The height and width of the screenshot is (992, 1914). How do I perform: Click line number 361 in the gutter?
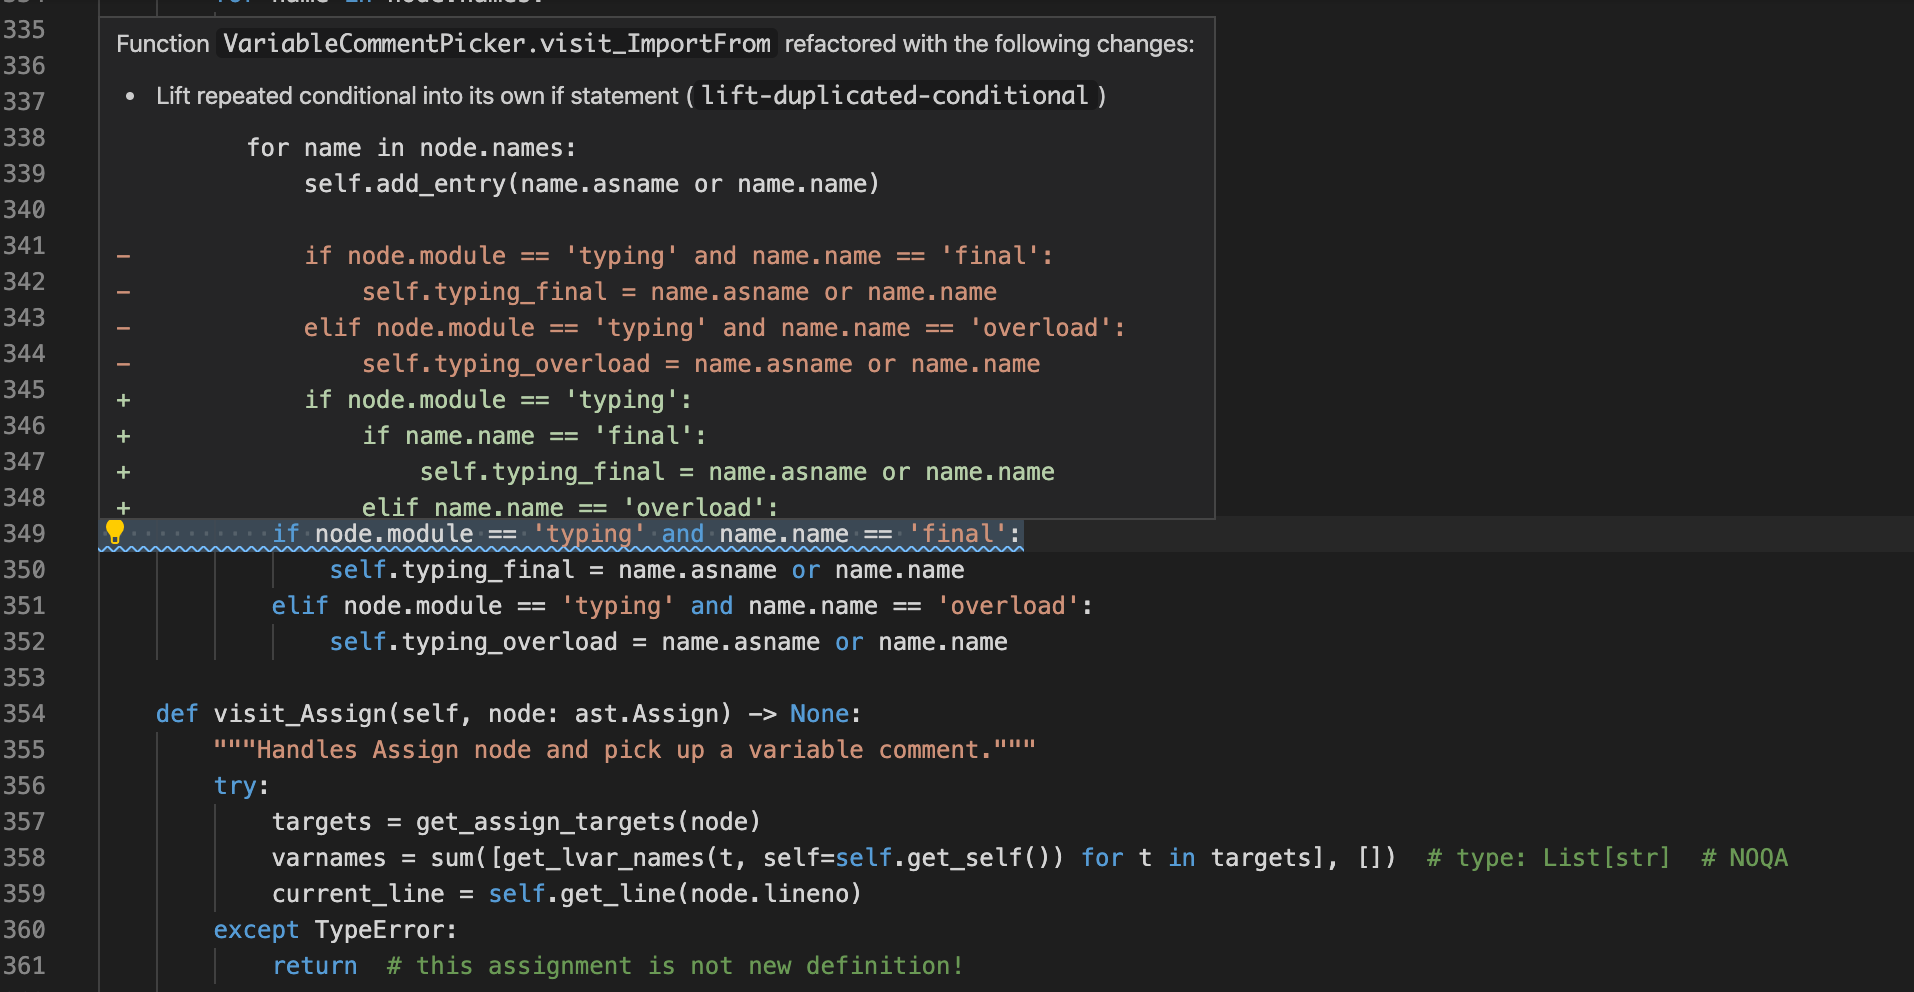point(24,966)
